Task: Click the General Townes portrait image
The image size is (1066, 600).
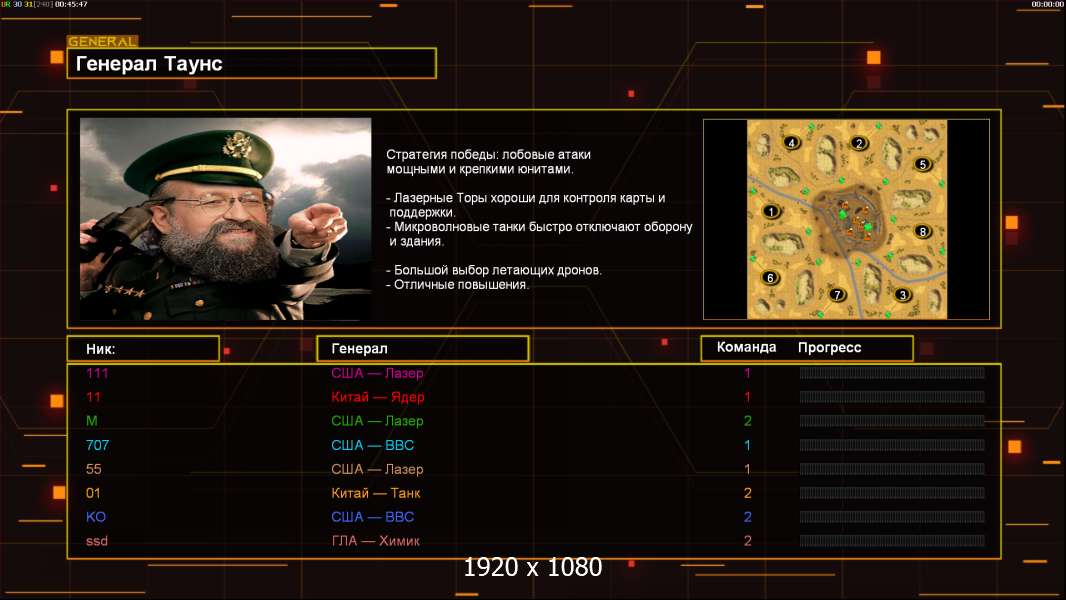Action: click(226, 219)
